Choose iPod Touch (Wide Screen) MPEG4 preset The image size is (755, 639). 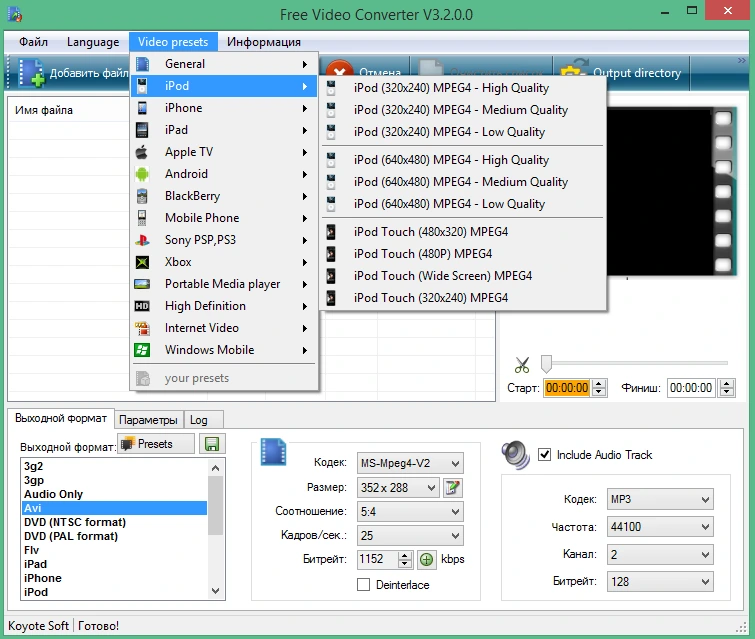(462, 276)
